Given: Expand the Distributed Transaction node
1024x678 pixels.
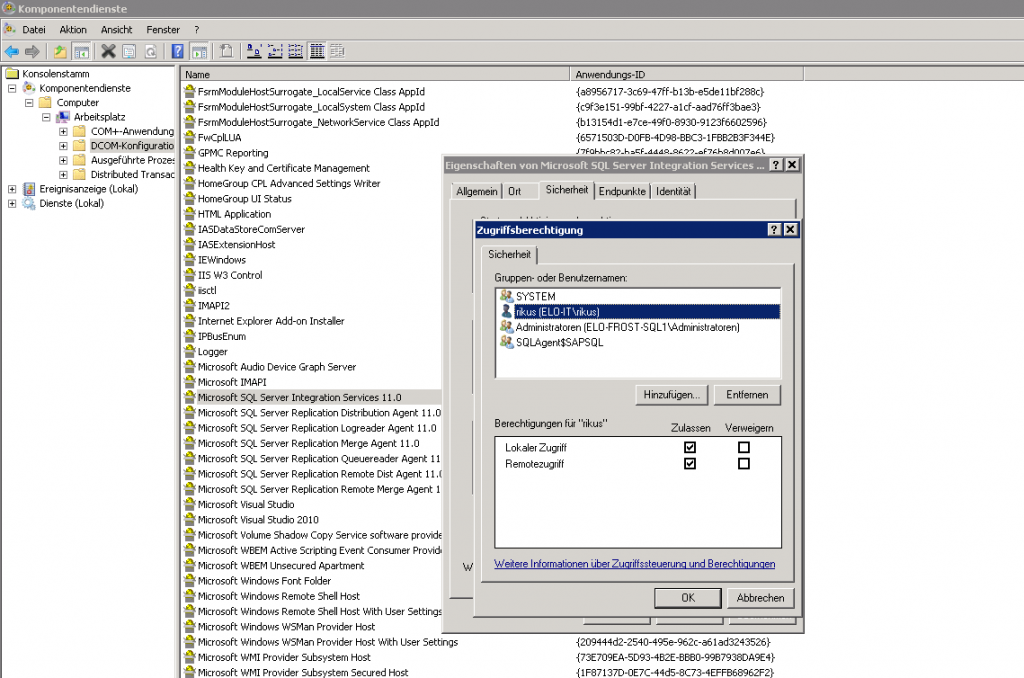Looking at the screenshot, I should 63,174.
